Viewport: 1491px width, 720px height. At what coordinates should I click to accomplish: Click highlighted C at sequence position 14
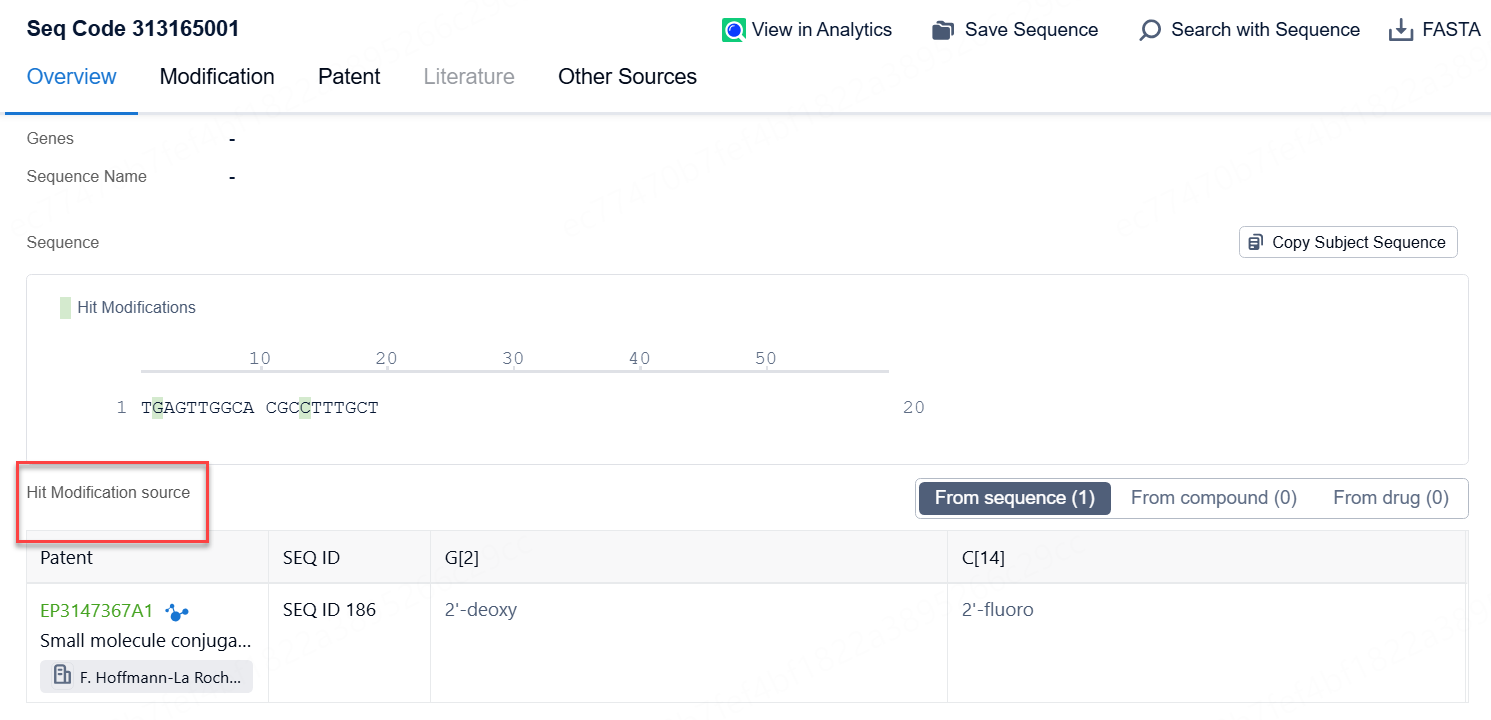point(305,408)
